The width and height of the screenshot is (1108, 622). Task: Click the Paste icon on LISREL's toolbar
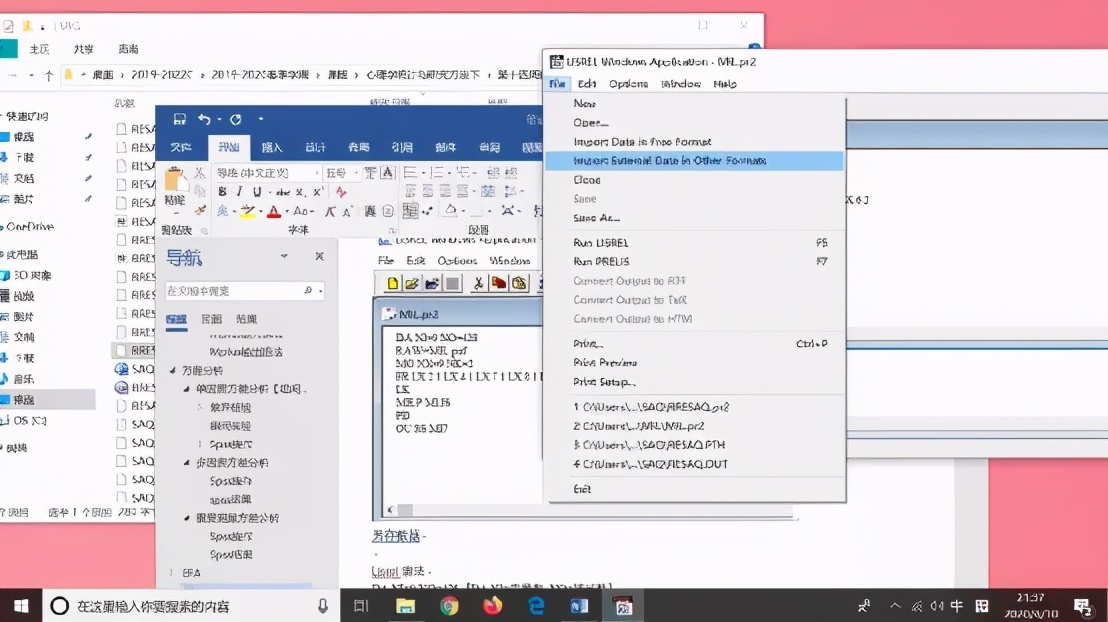point(518,283)
